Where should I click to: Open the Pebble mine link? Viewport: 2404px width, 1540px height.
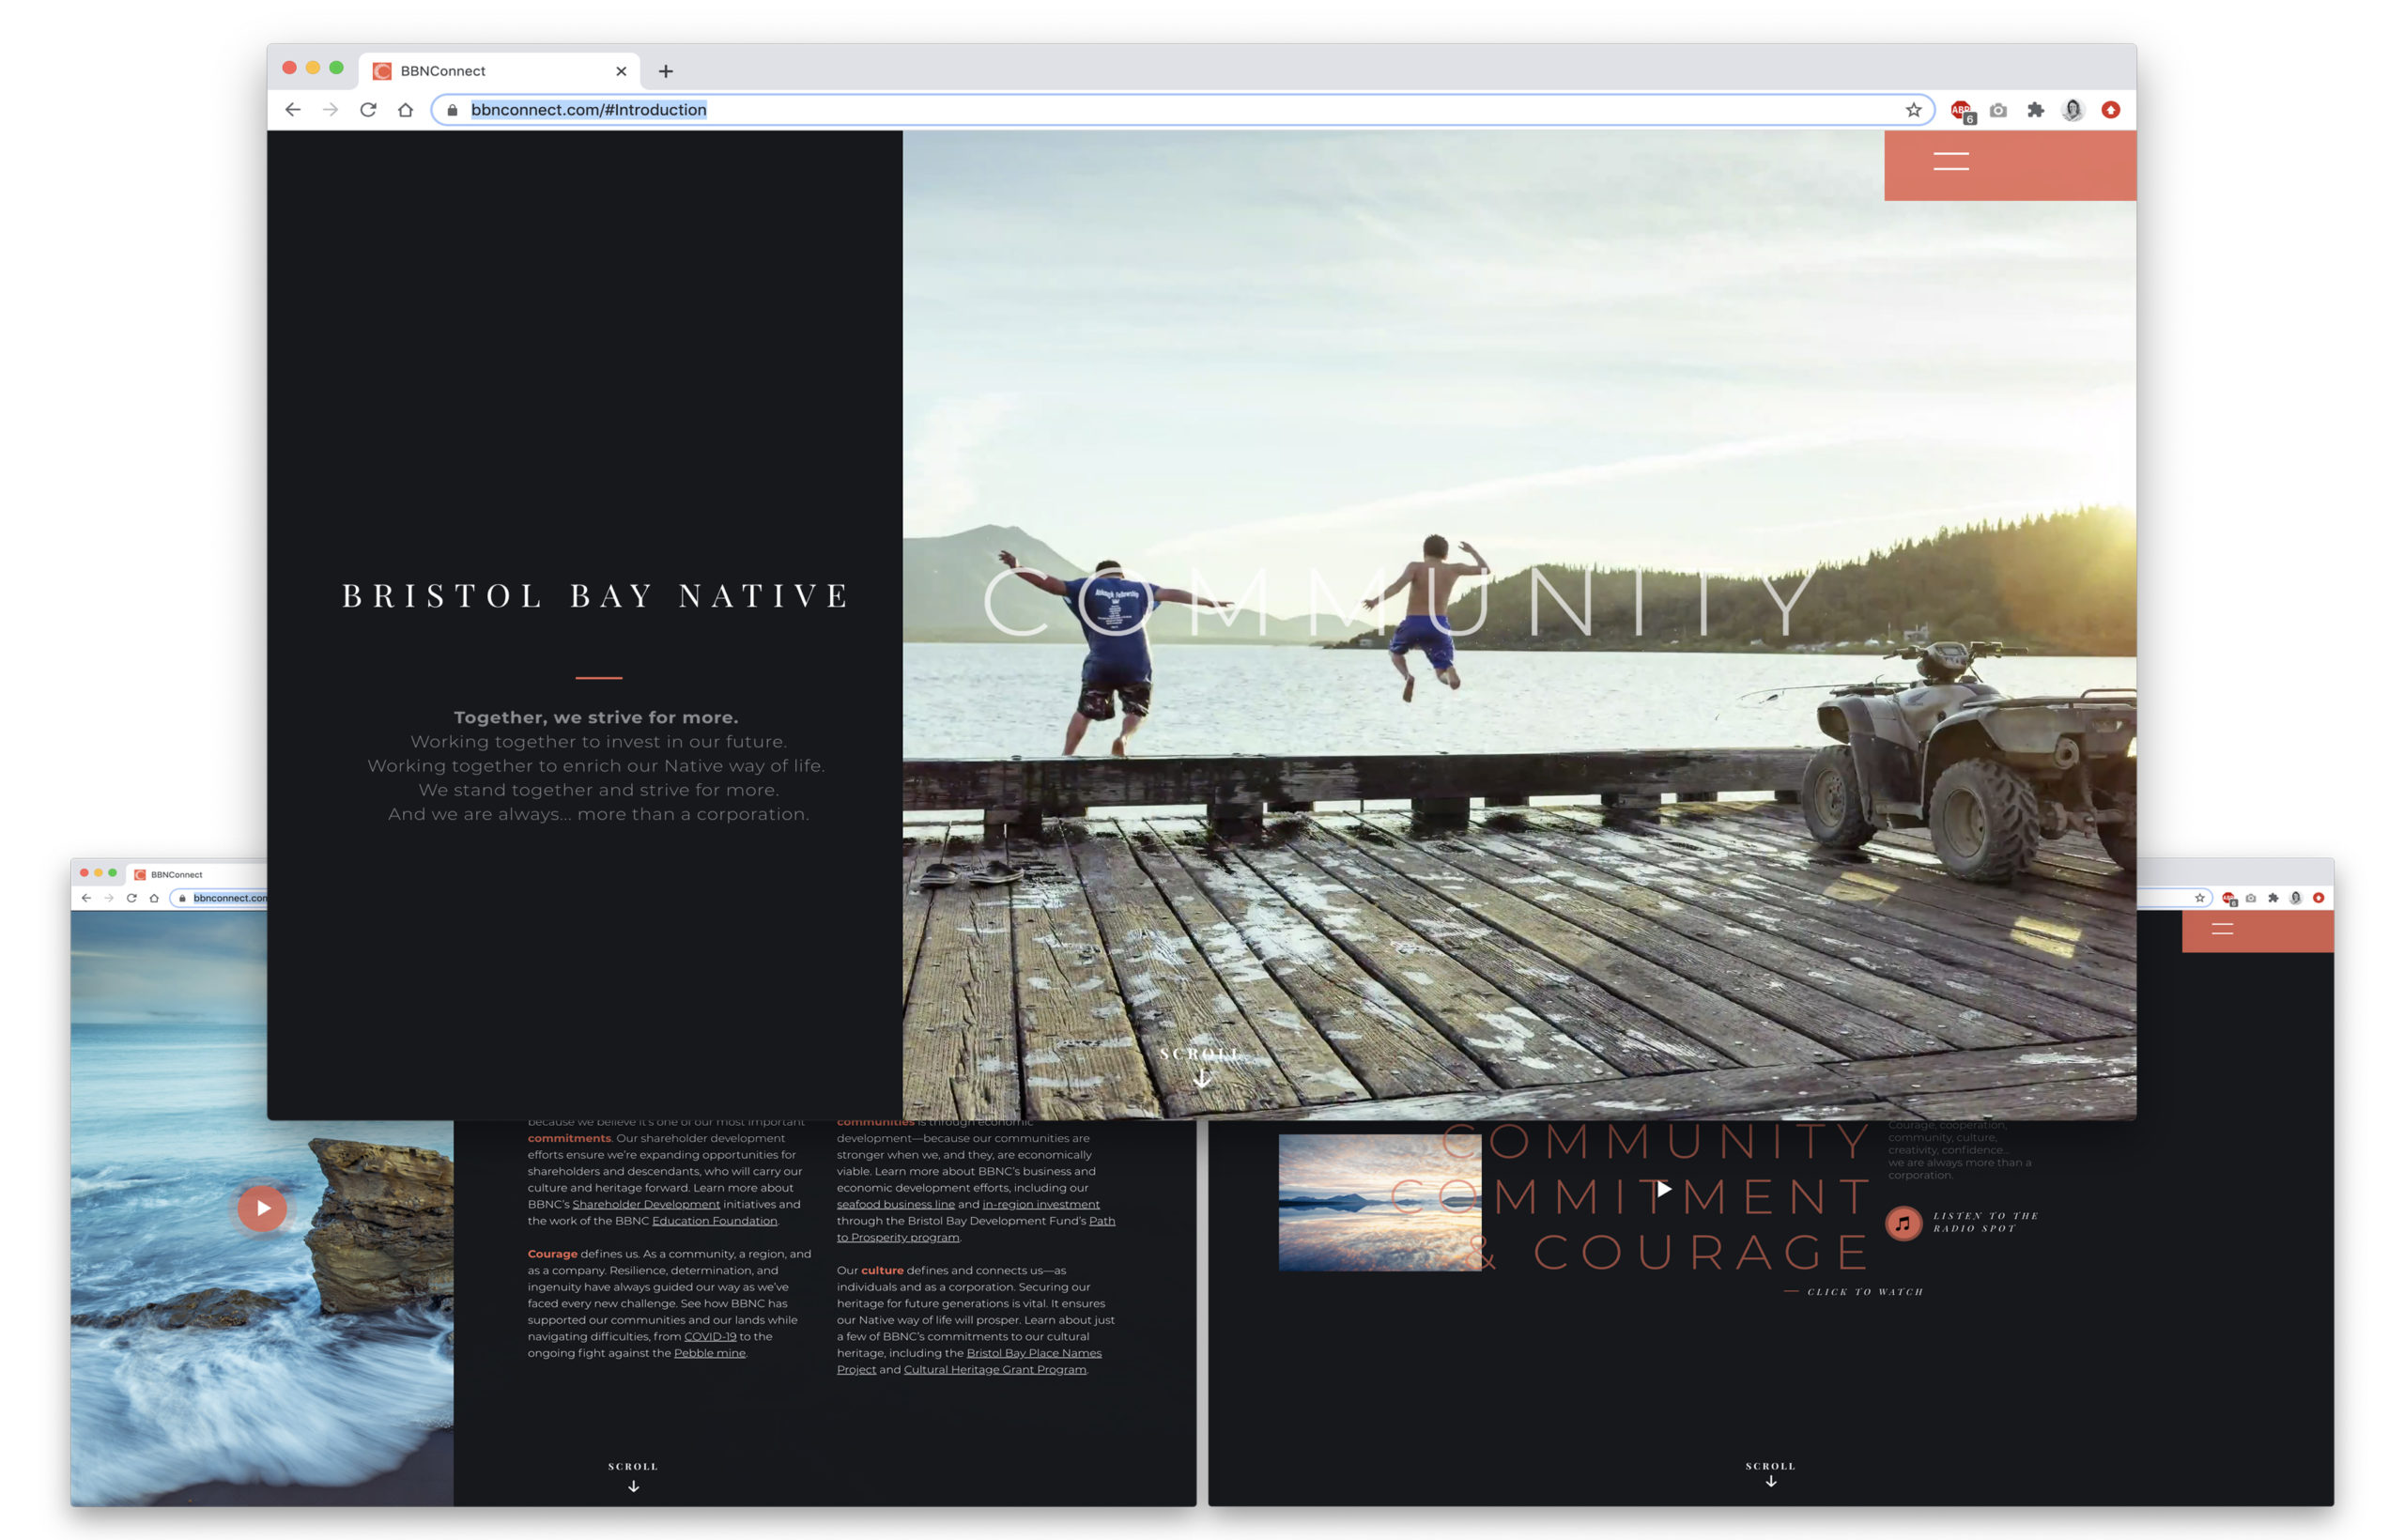709,1353
